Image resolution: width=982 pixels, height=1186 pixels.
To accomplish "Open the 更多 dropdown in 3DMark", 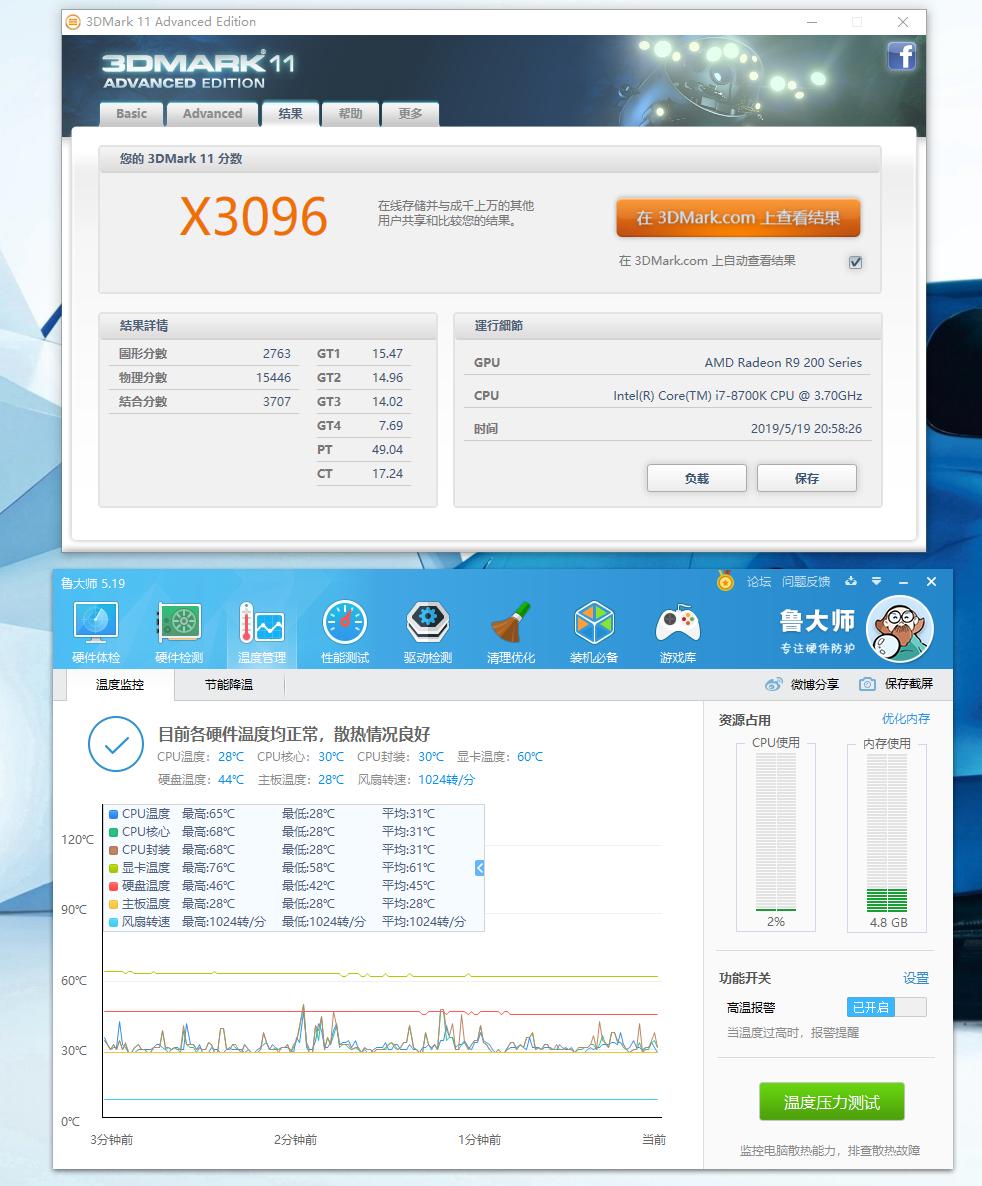I will click(x=410, y=114).
